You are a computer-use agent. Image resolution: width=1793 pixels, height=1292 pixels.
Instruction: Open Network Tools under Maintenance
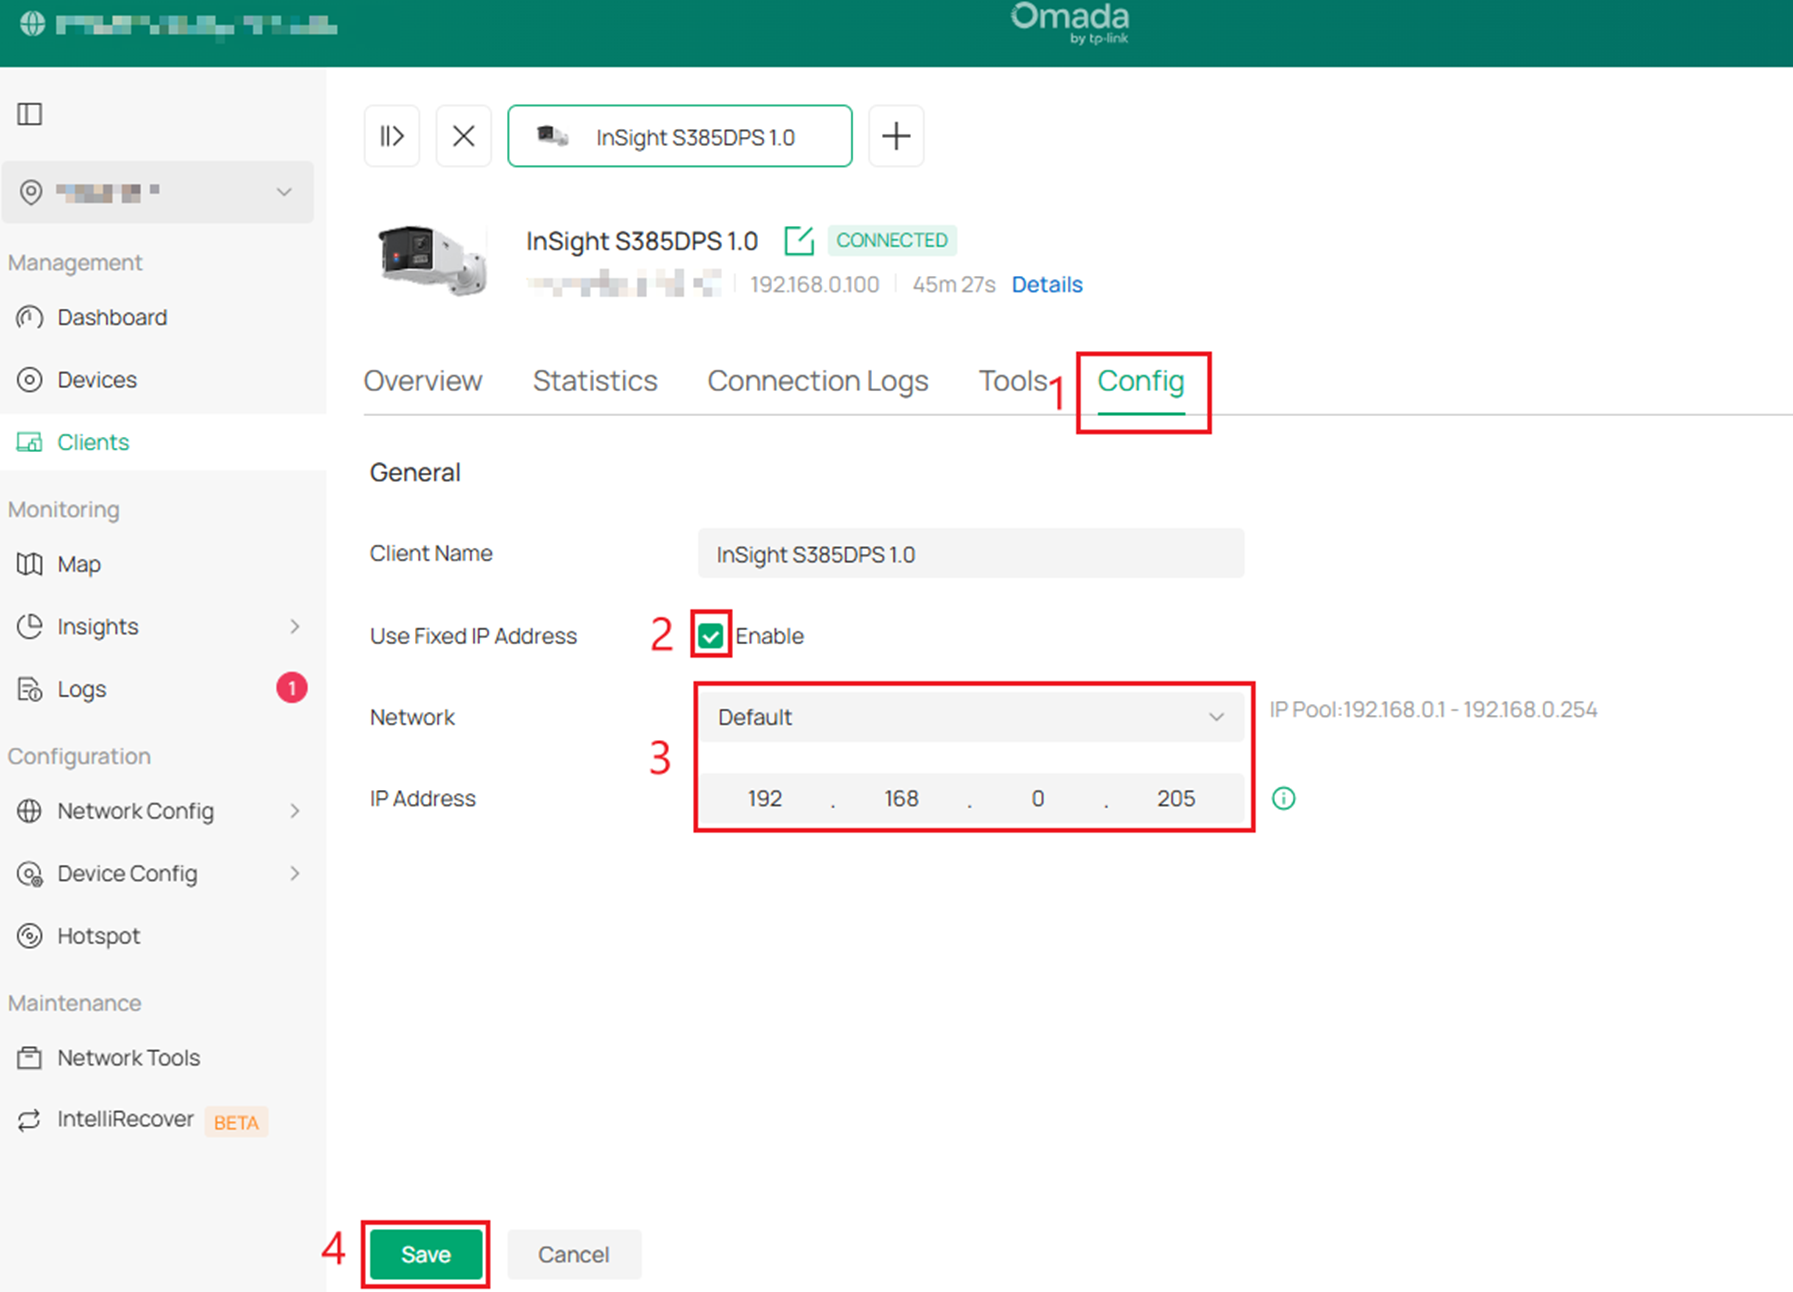pyautogui.click(x=127, y=1057)
